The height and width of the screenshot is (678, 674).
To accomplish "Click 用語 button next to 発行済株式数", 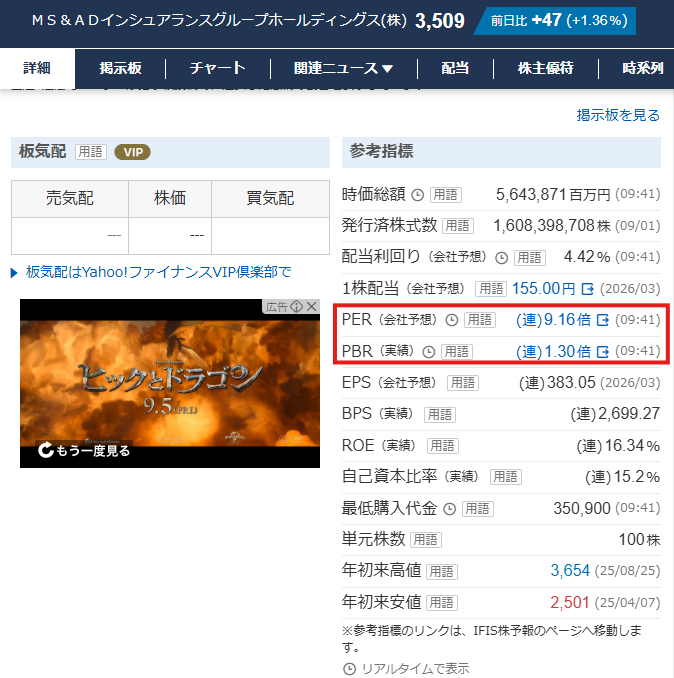I will [458, 226].
